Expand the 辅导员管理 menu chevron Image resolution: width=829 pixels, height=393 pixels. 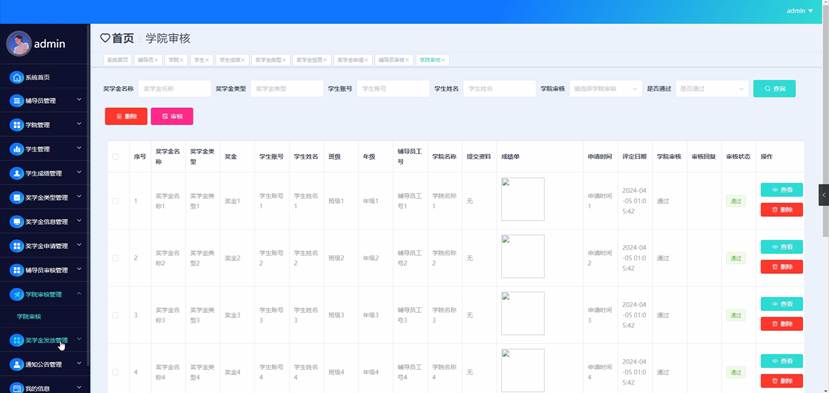point(79,99)
